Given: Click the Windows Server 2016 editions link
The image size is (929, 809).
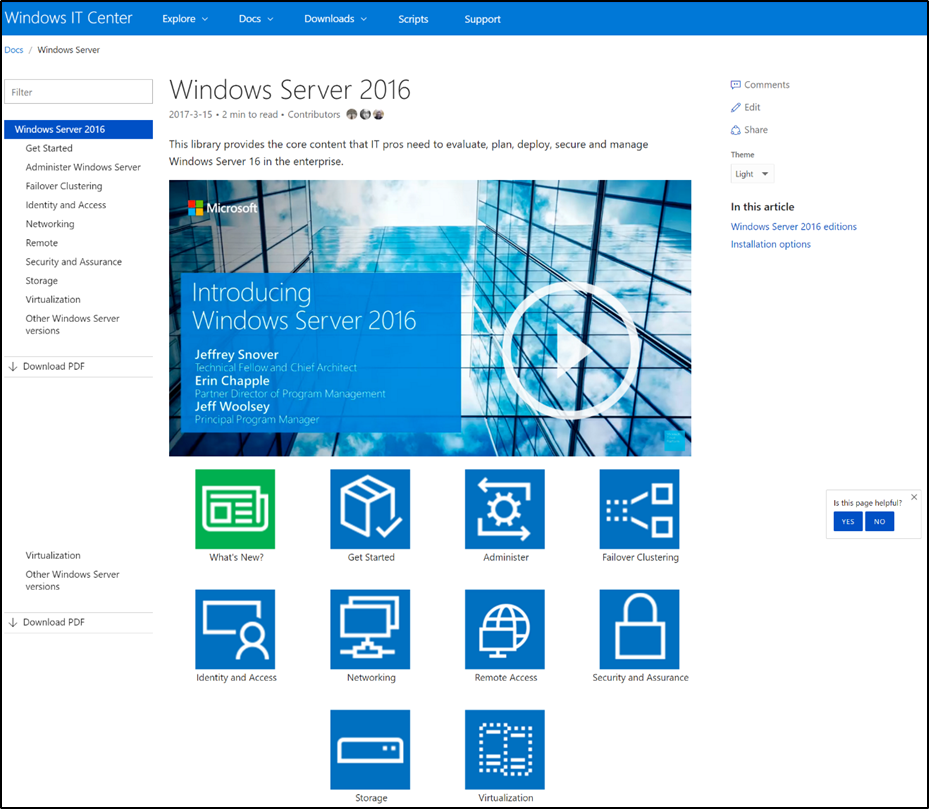Looking at the screenshot, I should tap(793, 226).
